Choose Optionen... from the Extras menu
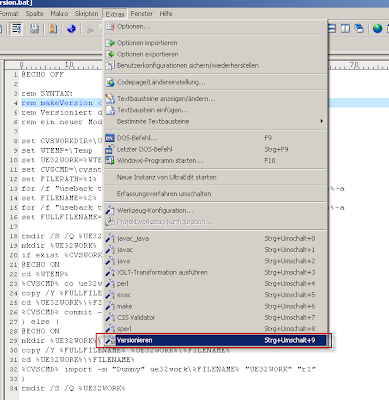The height and width of the screenshot is (400, 389). click(216, 26)
